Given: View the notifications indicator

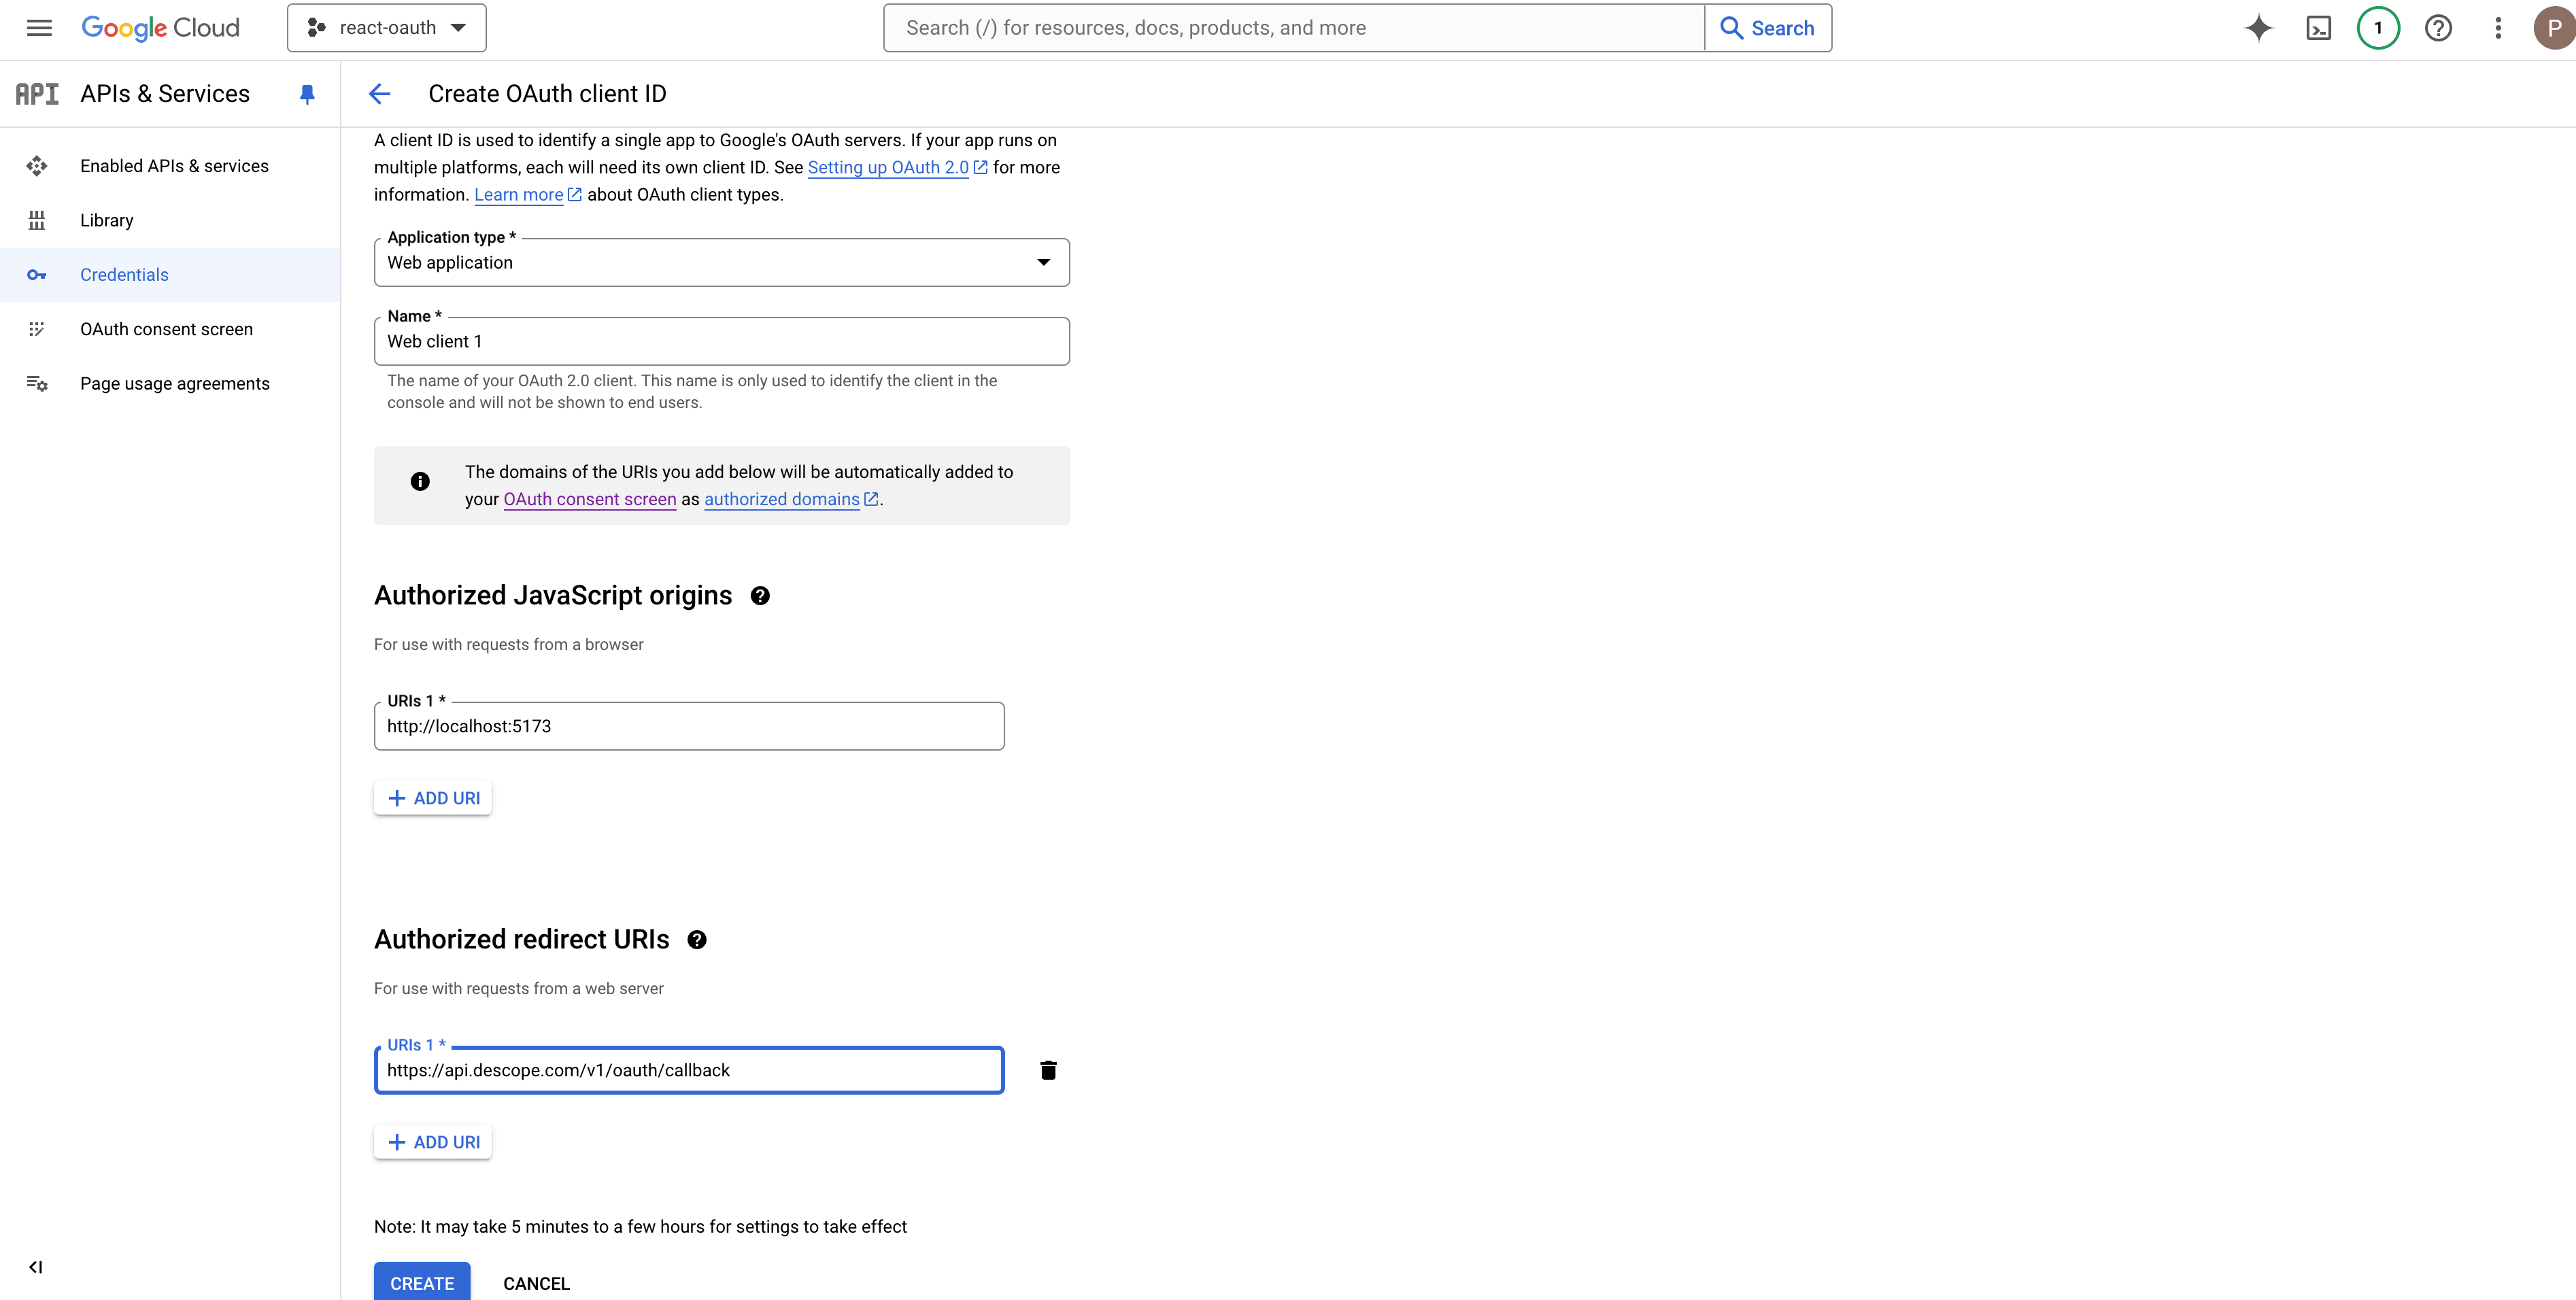Looking at the screenshot, I should (2378, 28).
